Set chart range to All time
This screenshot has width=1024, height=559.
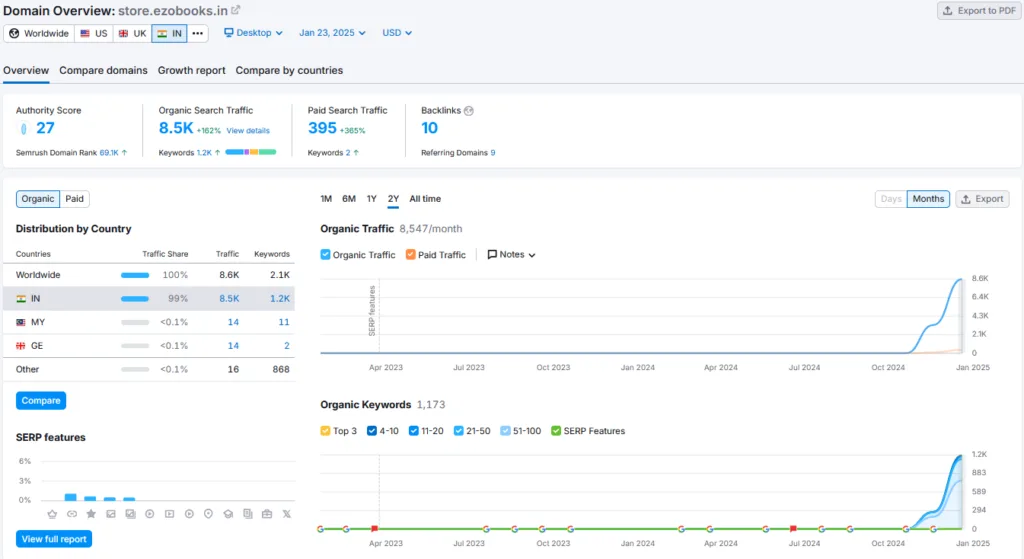coord(425,199)
